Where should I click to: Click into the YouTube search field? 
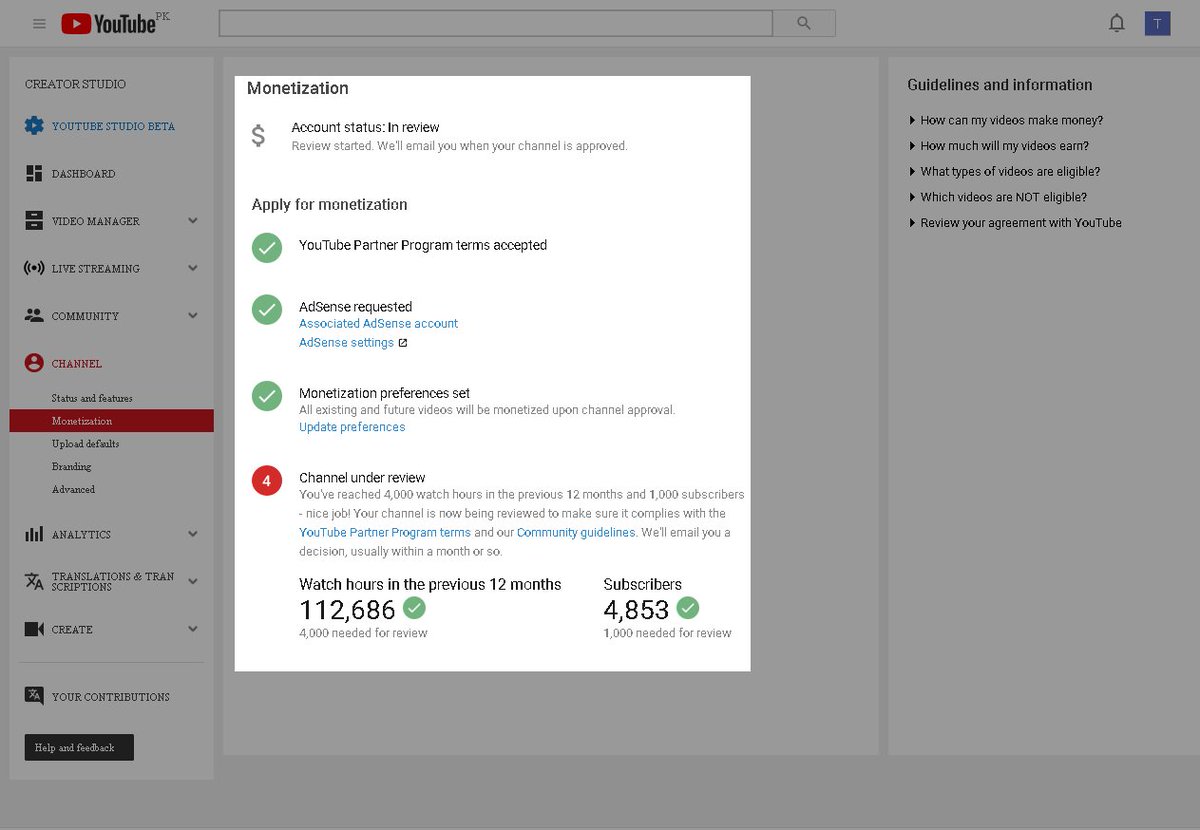coord(496,24)
